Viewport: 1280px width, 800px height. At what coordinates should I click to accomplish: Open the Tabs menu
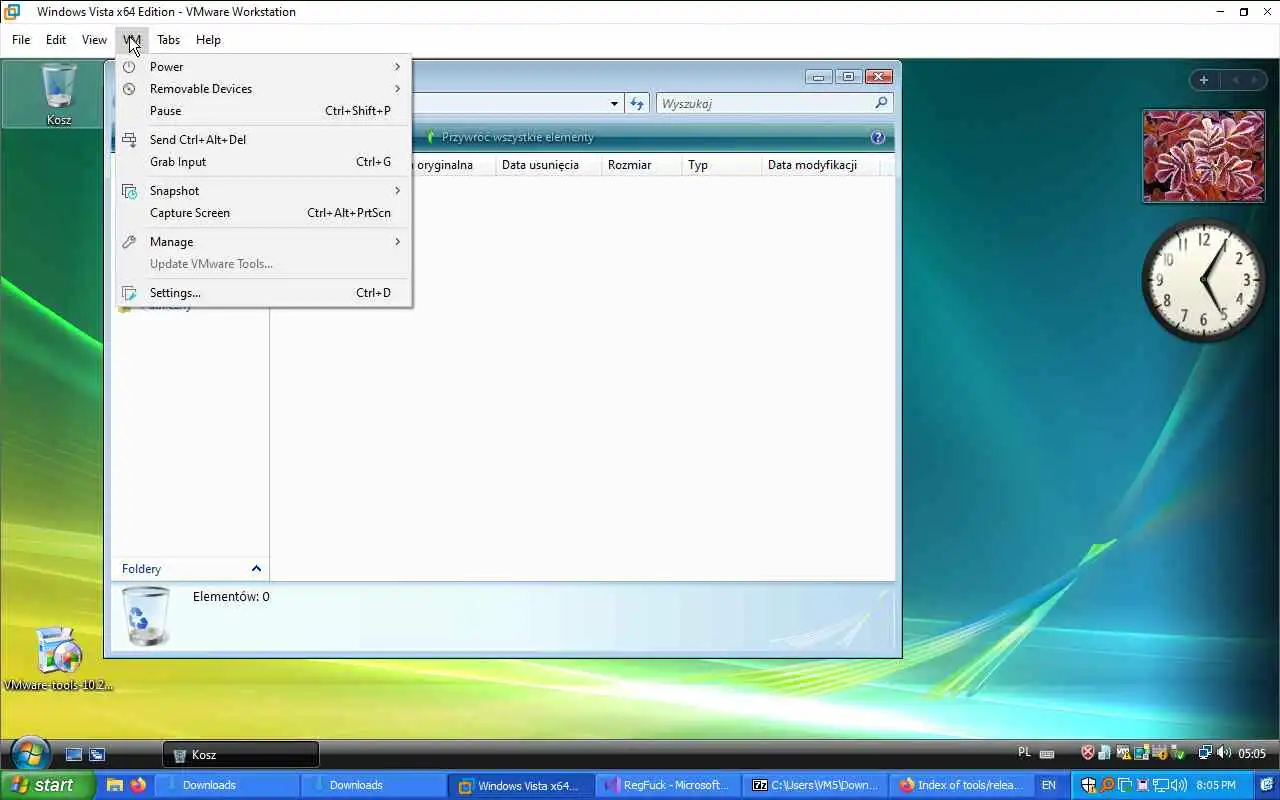click(168, 40)
